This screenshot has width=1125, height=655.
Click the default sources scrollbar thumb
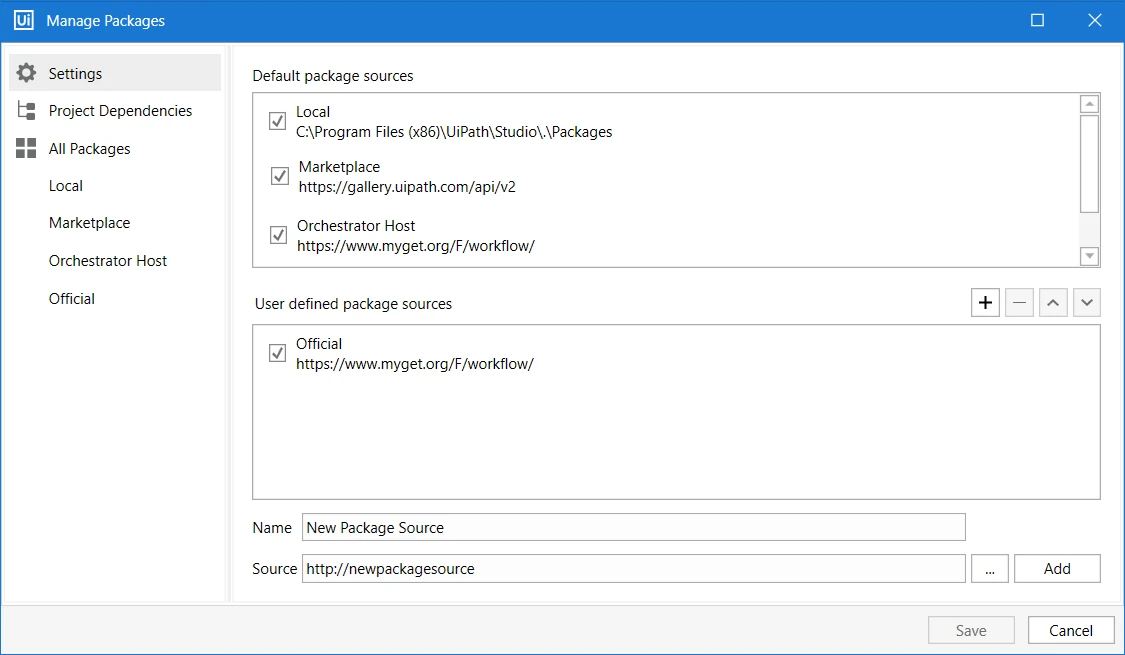(x=1089, y=164)
